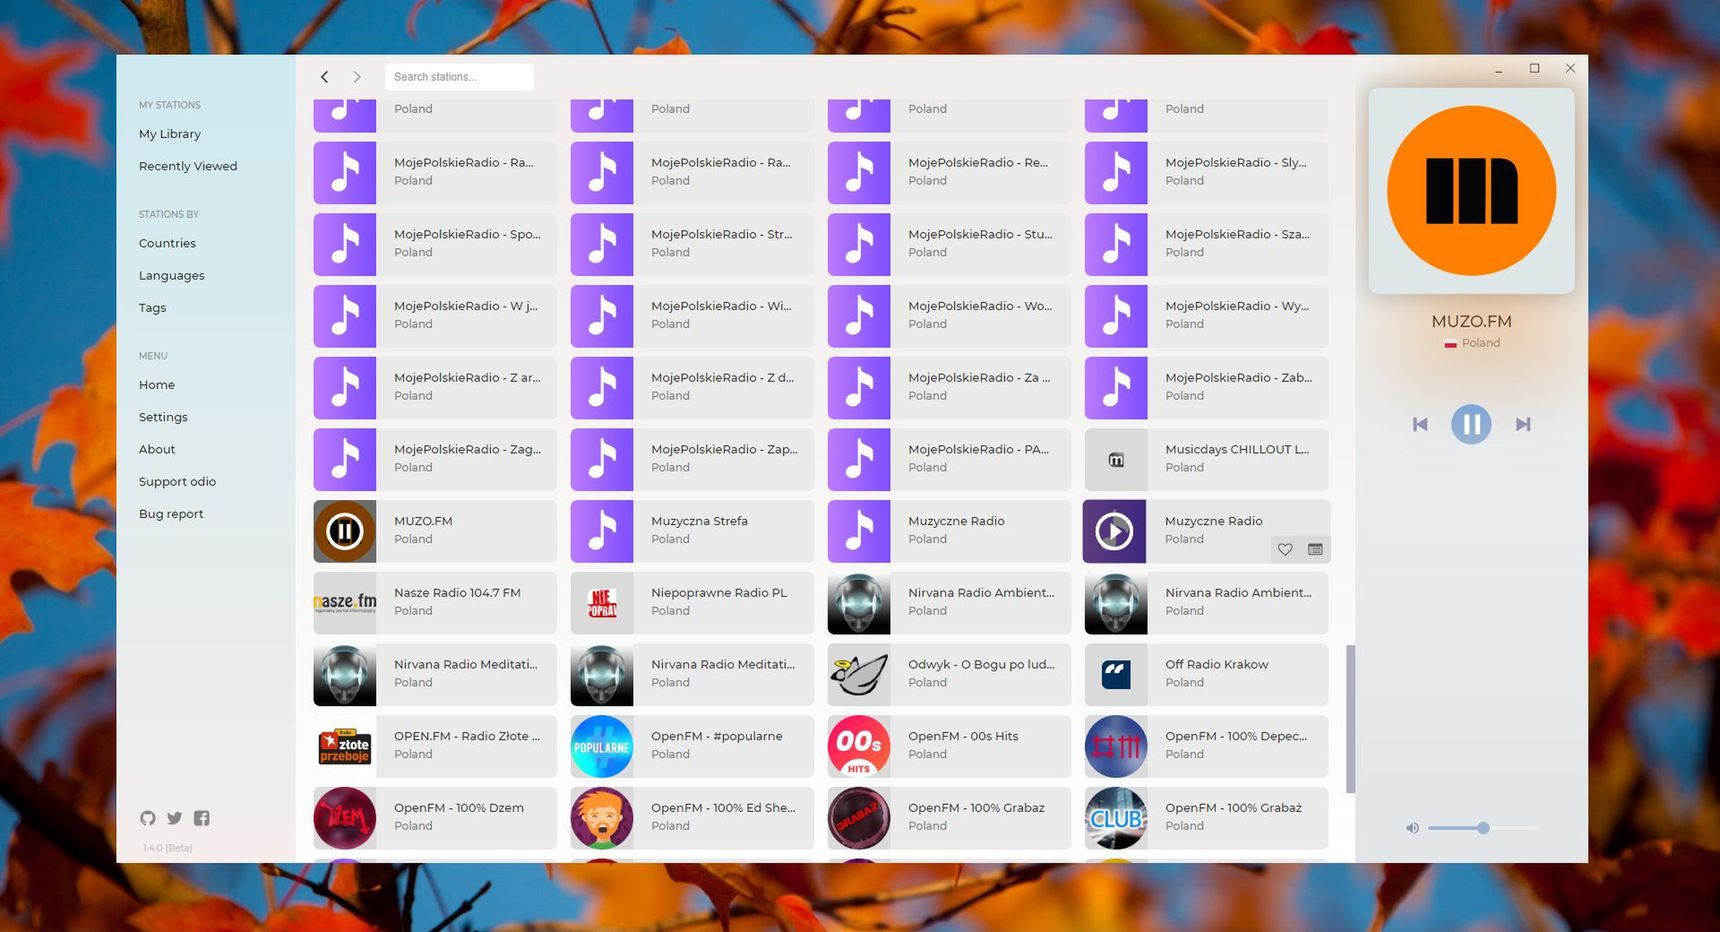Open Bug report link
The image size is (1720, 932).
[171, 514]
